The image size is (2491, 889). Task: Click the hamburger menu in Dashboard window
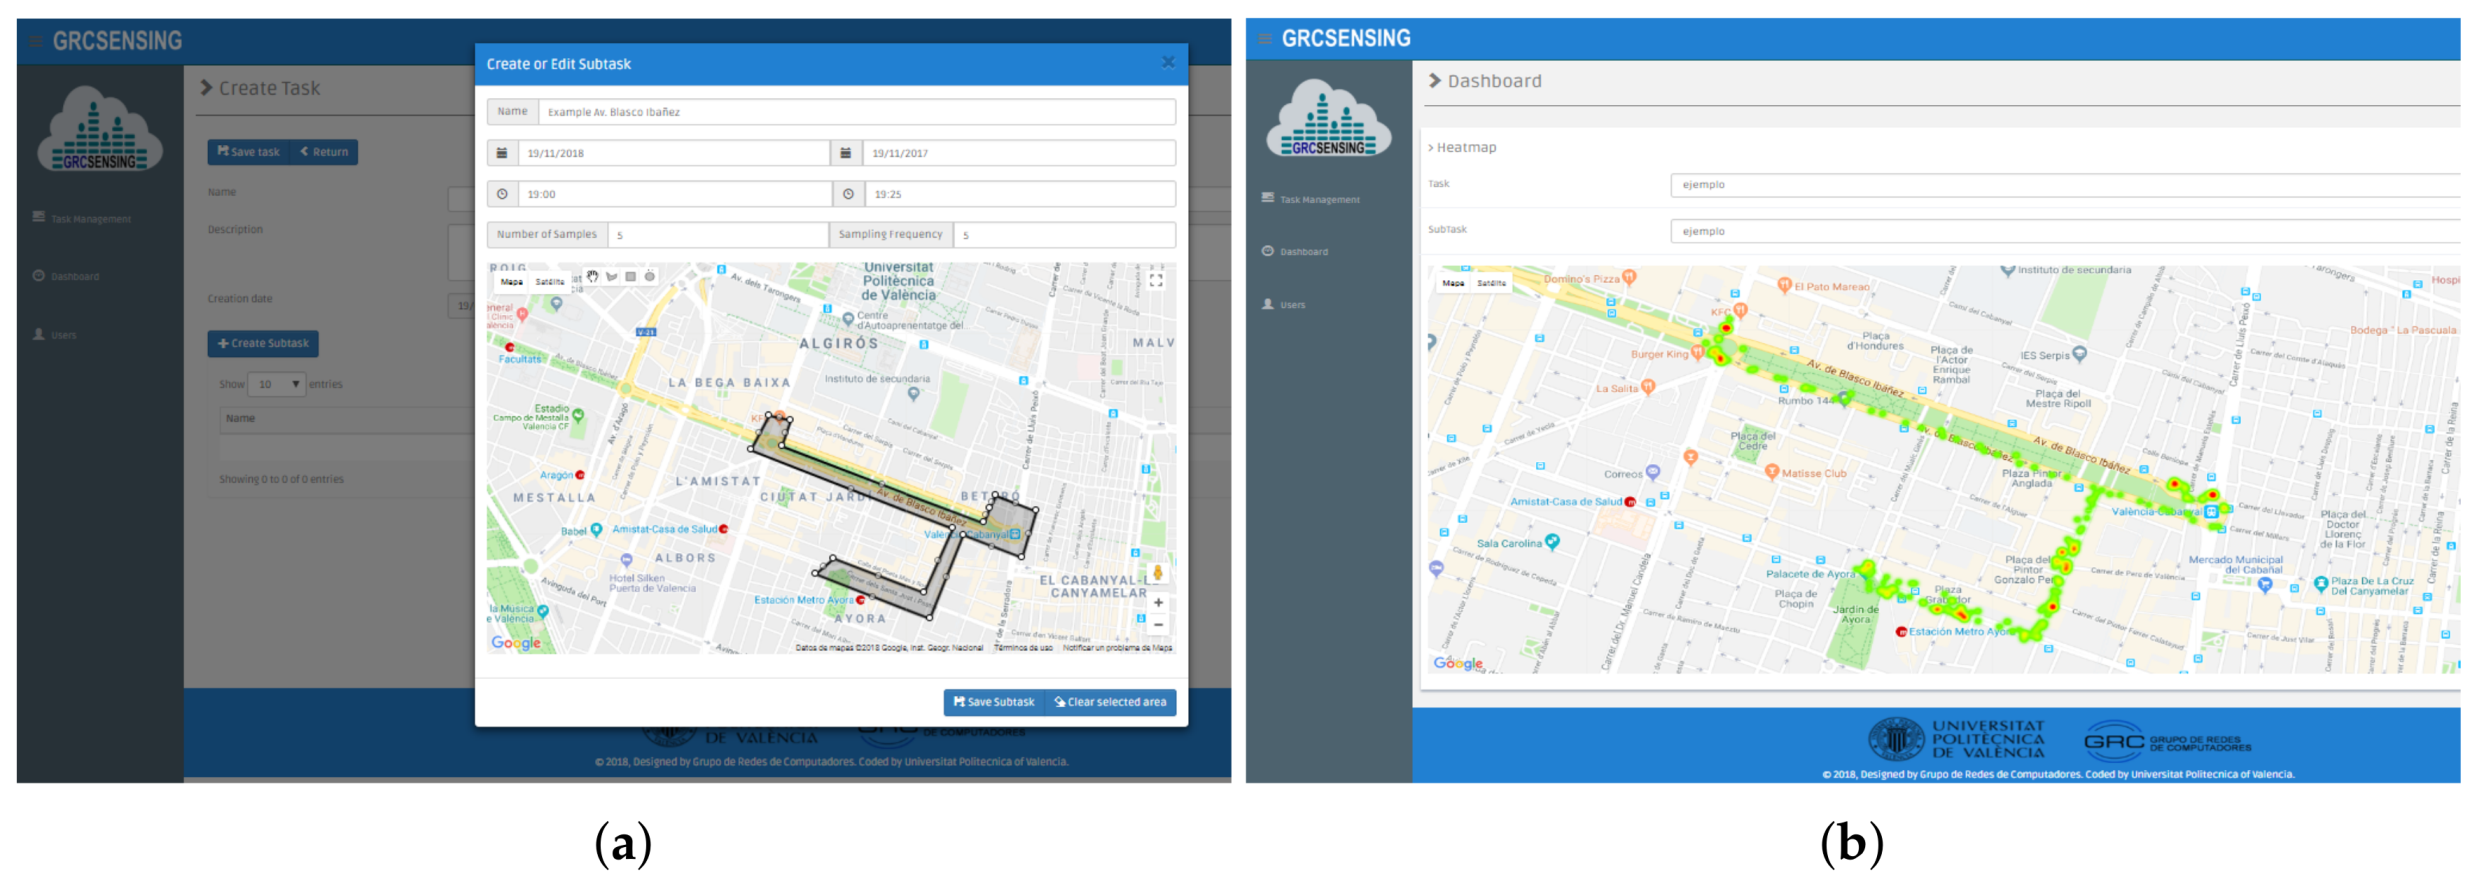1265,39
